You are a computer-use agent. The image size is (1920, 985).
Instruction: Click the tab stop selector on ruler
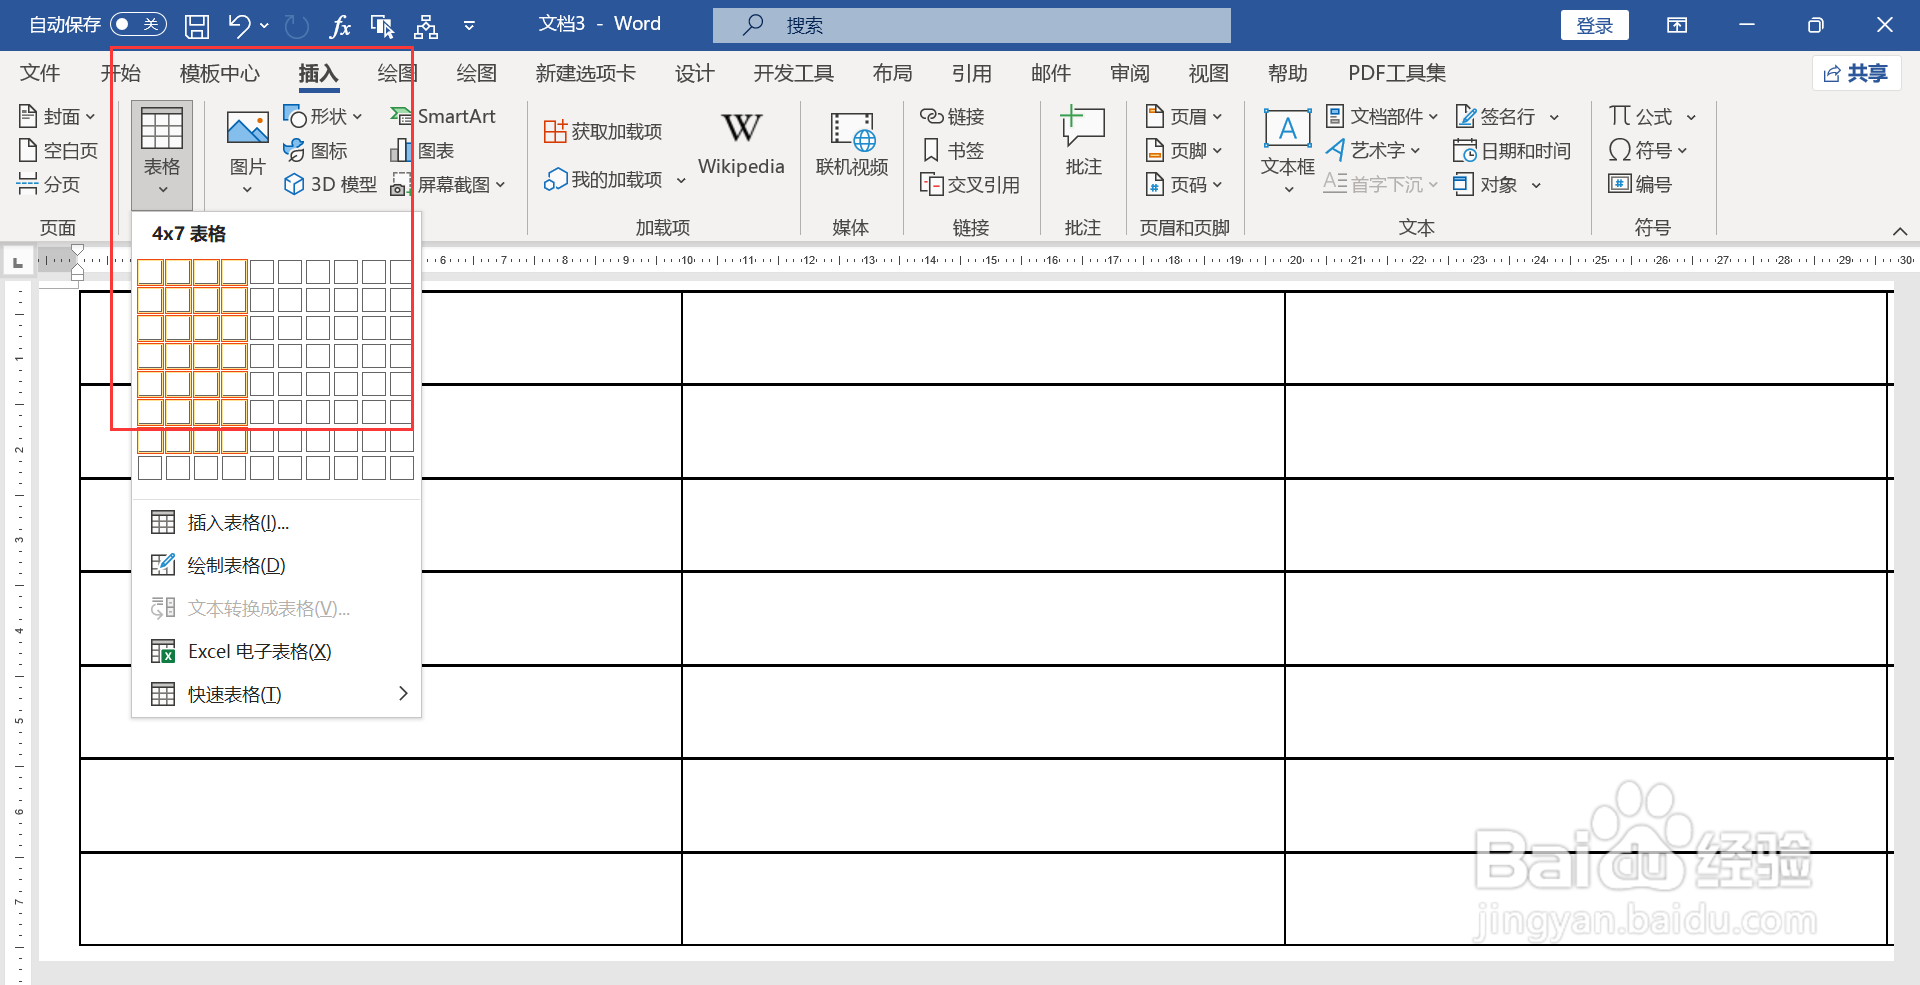click(17, 262)
